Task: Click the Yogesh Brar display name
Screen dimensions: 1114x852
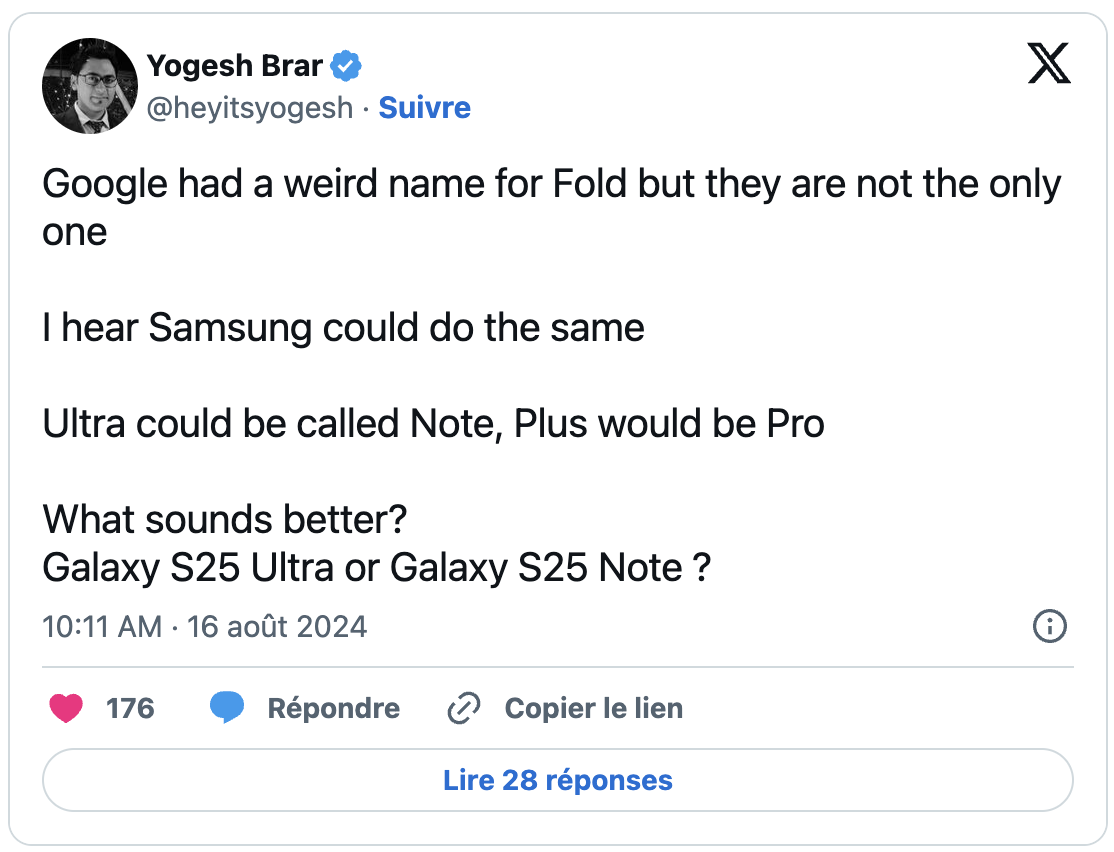Action: (x=234, y=66)
